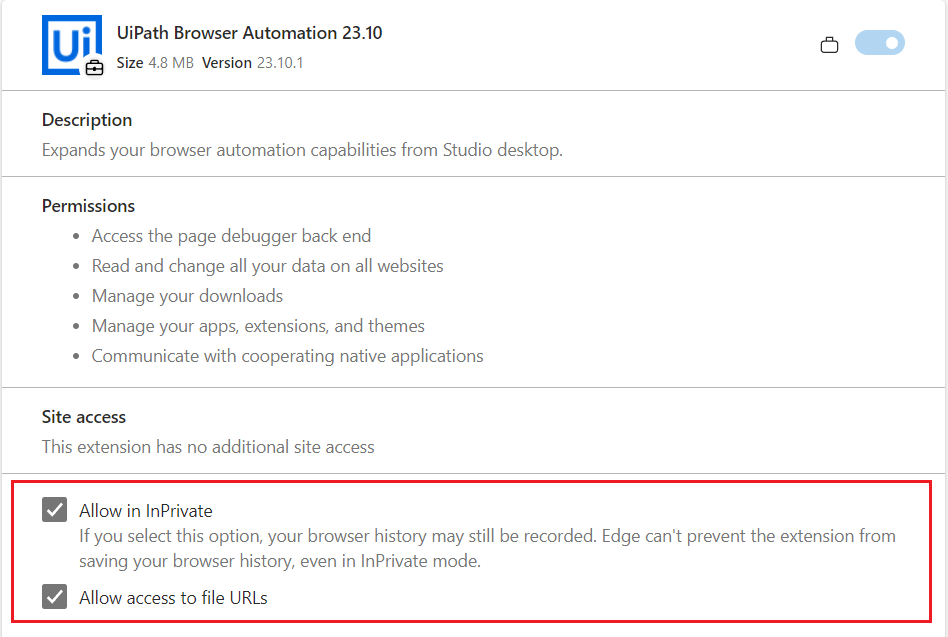Click the "Manage your downloads" permission

click(x=187, y=296)
